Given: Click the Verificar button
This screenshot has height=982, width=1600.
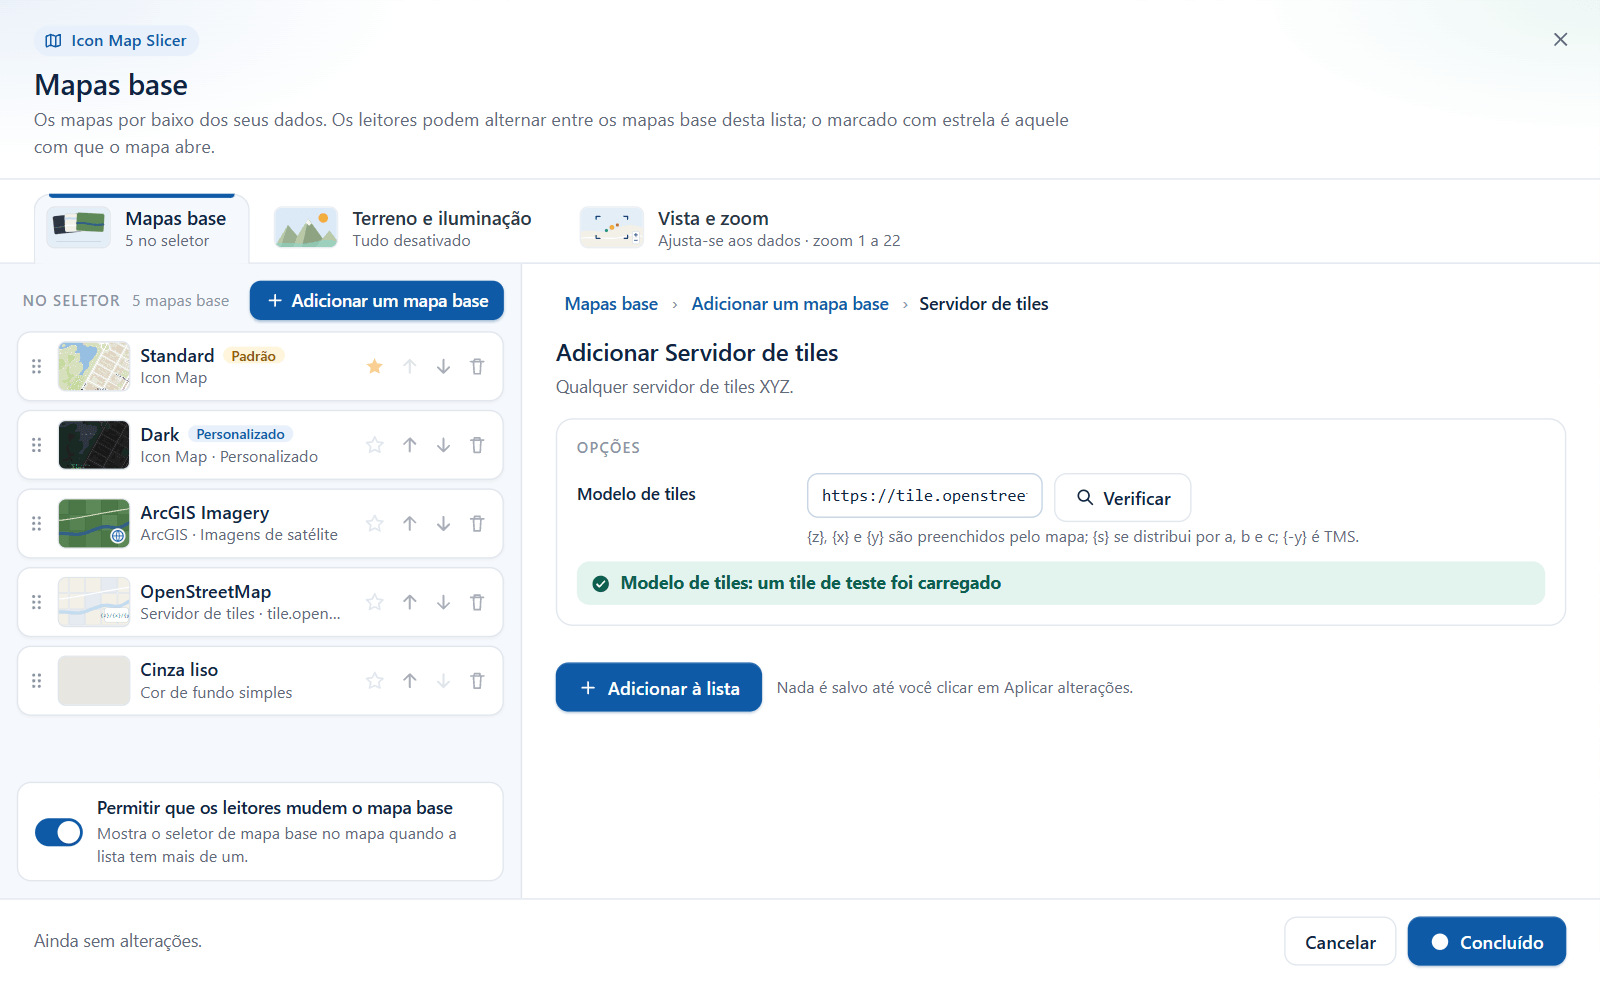Looking at the screenshot, I should tap(1123, 498).
